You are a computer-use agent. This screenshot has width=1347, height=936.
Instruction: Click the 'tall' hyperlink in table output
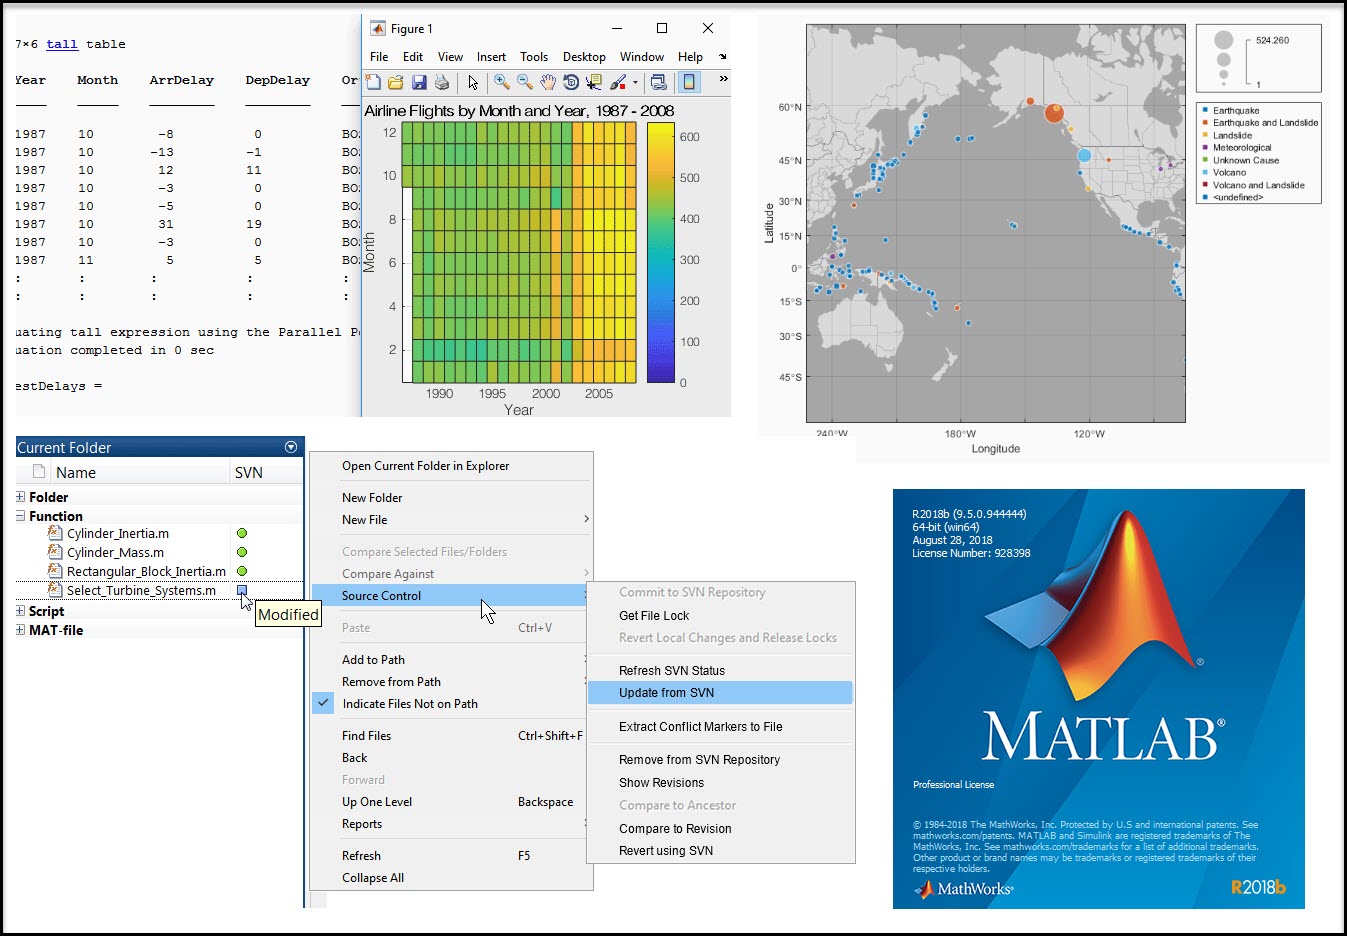62,44
